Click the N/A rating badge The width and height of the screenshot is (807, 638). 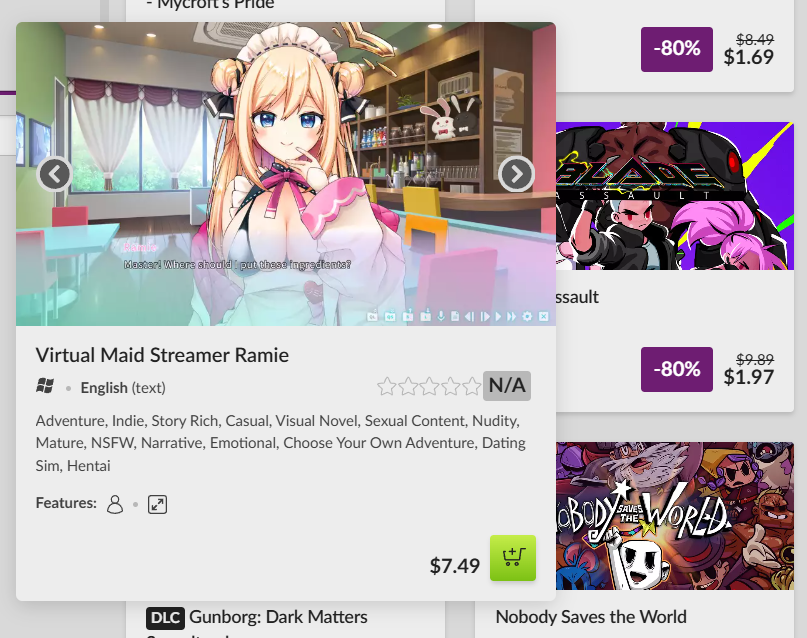506,385
